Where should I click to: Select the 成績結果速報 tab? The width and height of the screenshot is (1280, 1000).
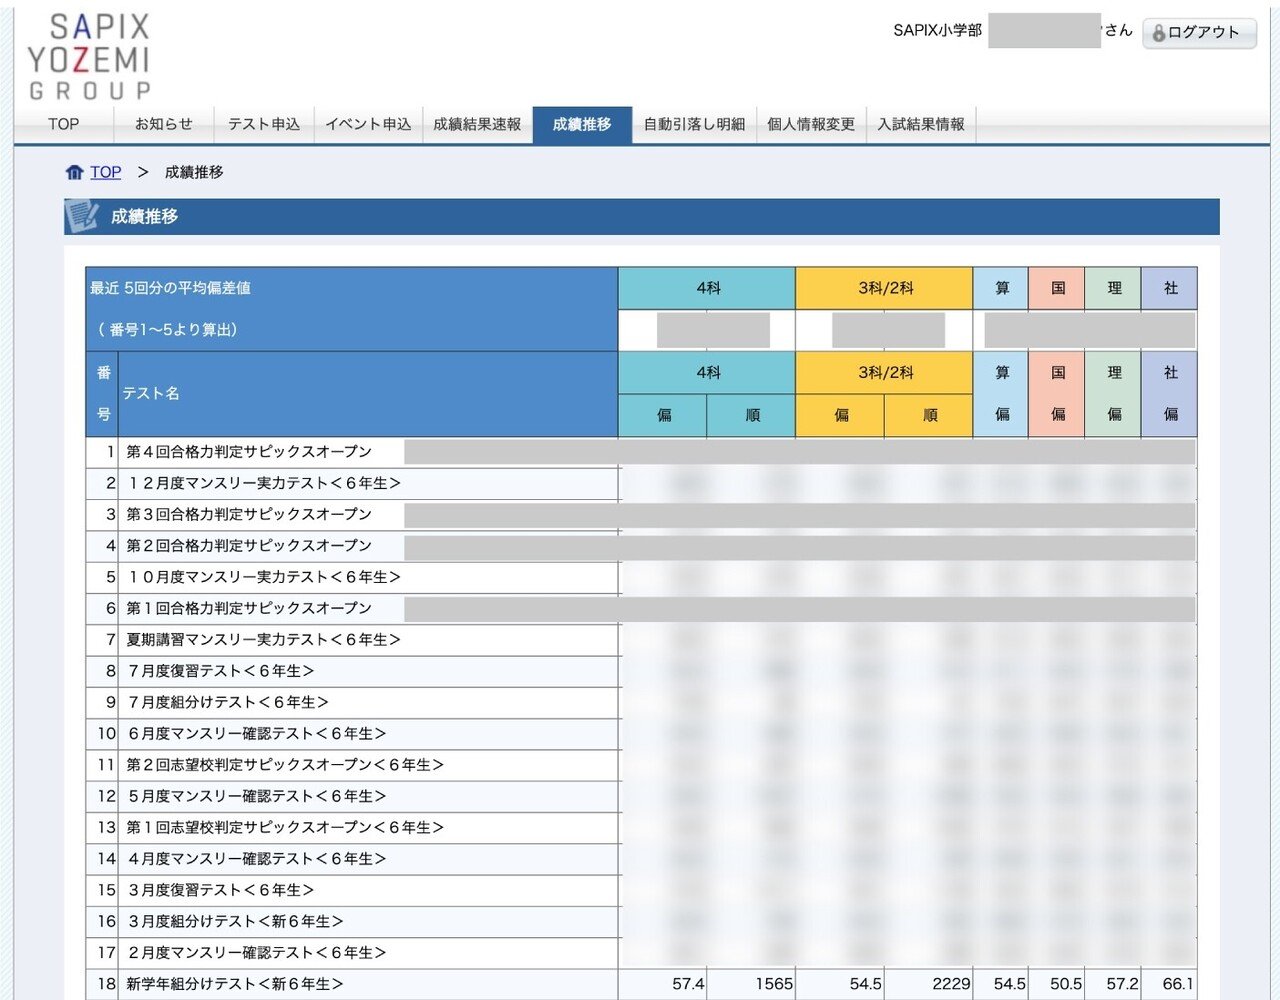(477, 124)
